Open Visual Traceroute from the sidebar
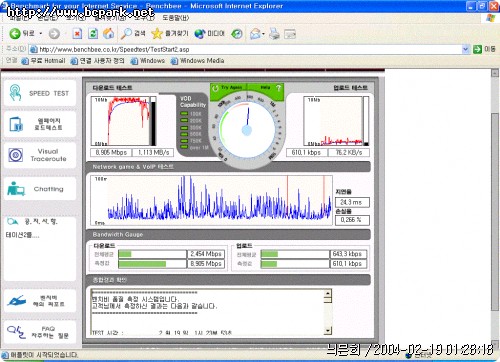 (x=40, y=155)
